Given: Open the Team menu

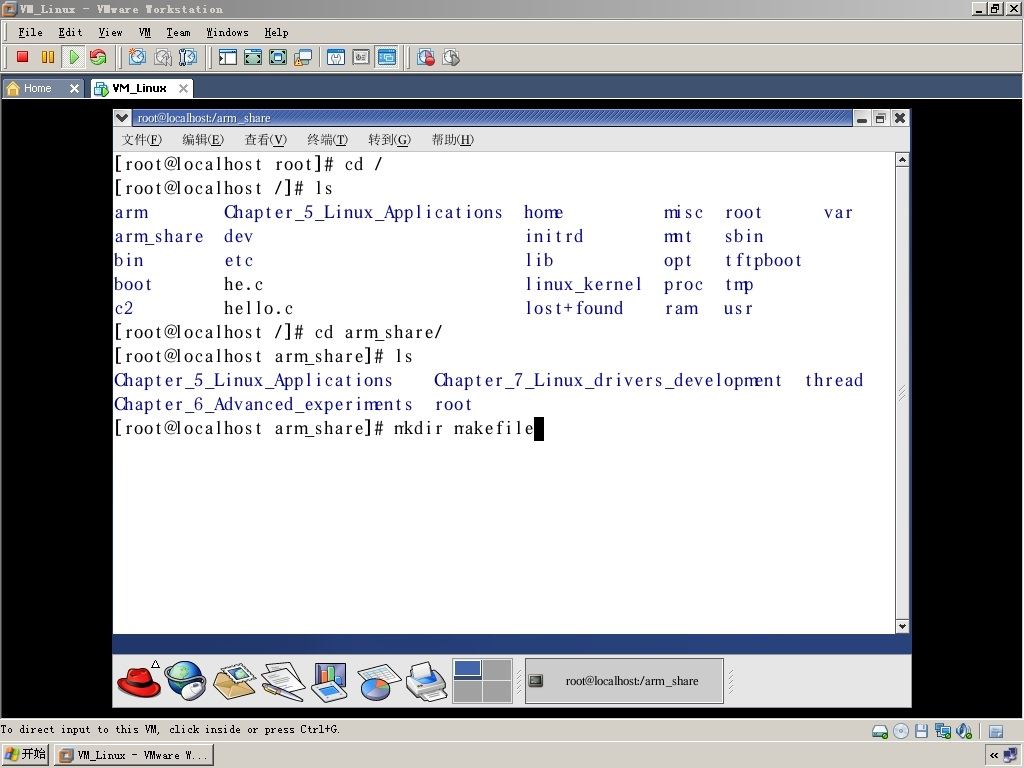Looking at the screenshot, I should click(178, 32).
